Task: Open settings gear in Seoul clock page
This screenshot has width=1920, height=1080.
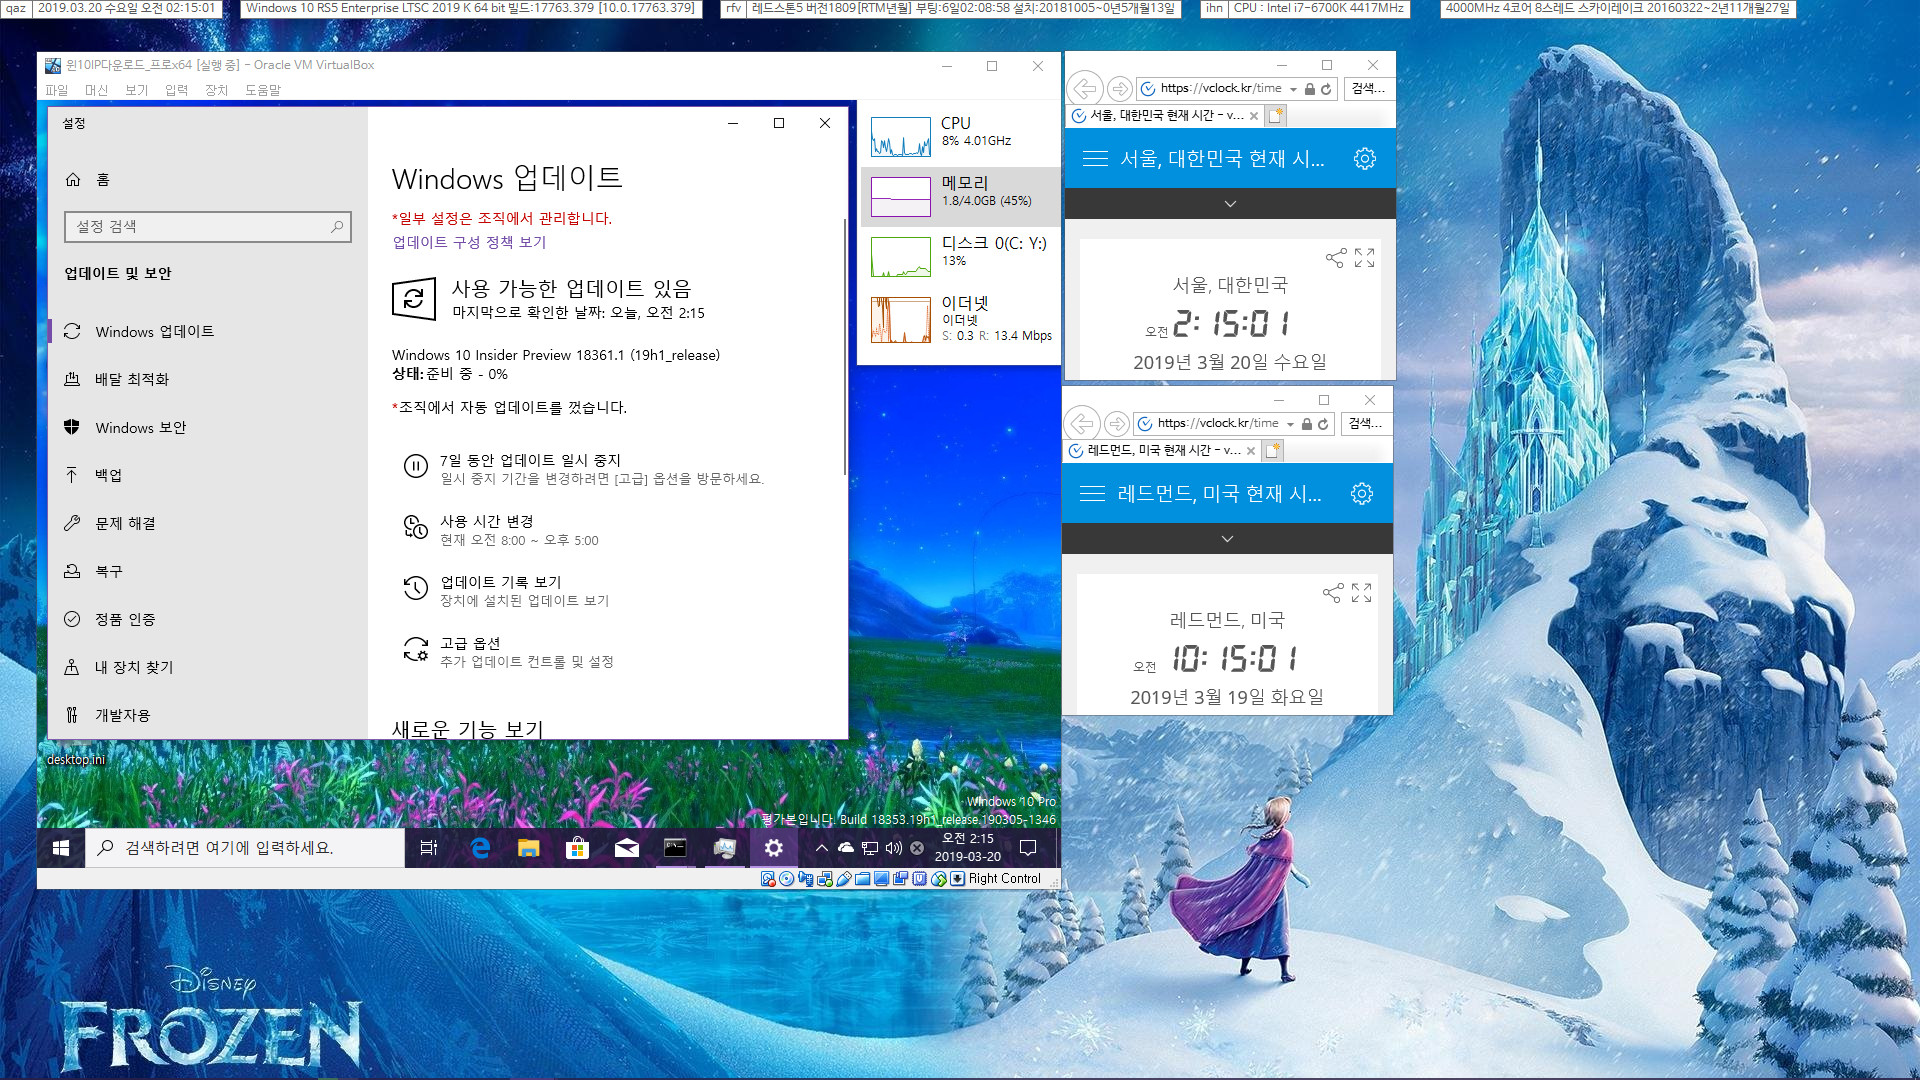Action: click(x=1365, y=158)
